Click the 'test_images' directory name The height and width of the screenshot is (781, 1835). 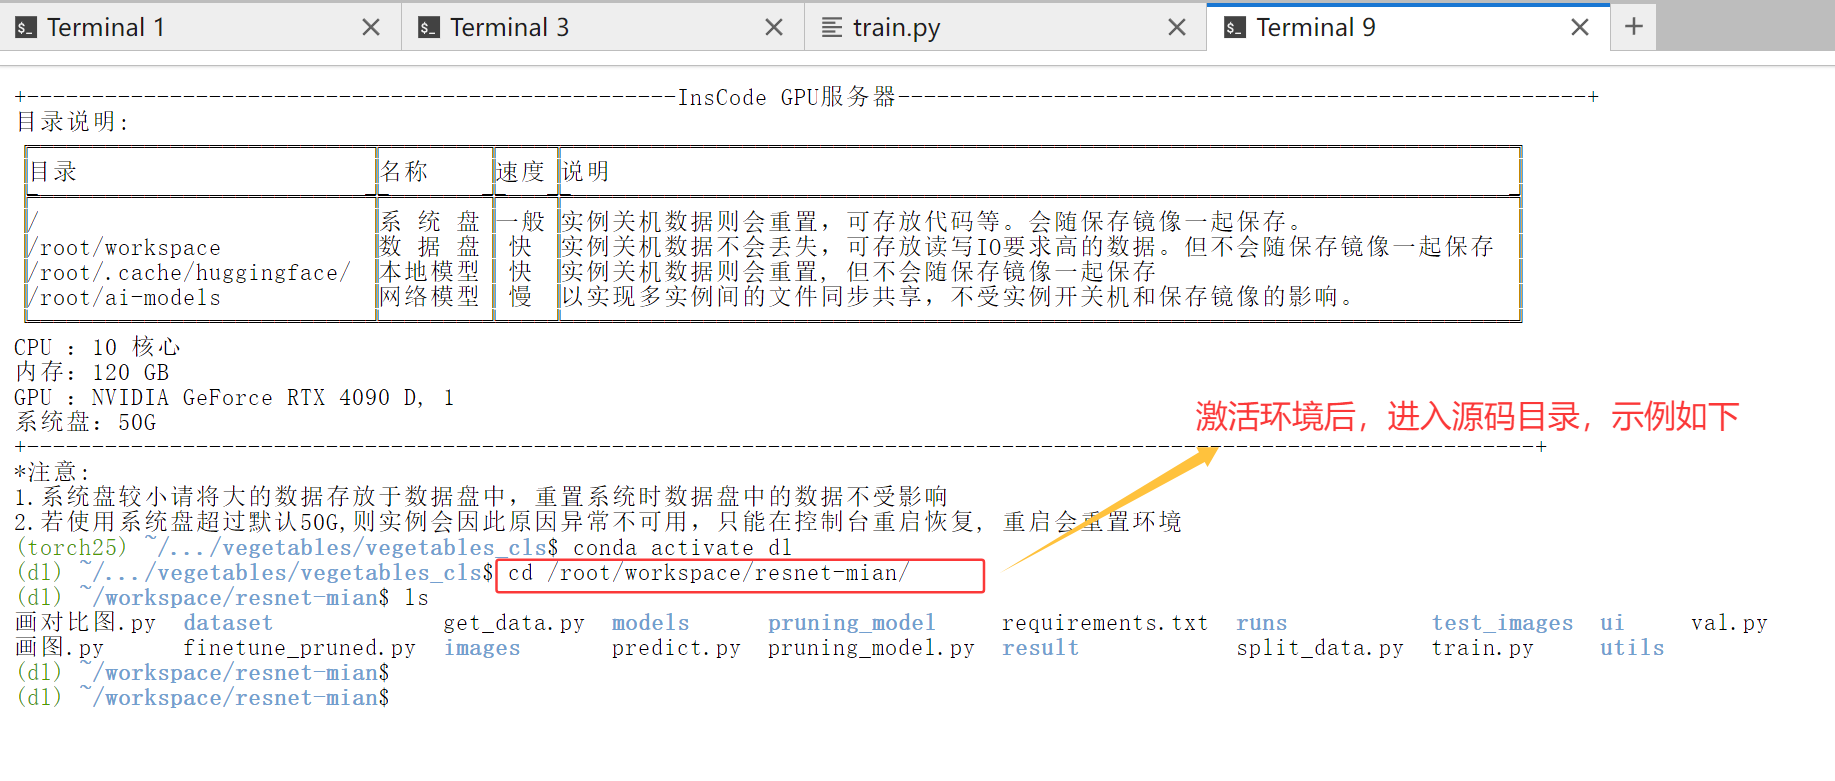pos(1503,623)
